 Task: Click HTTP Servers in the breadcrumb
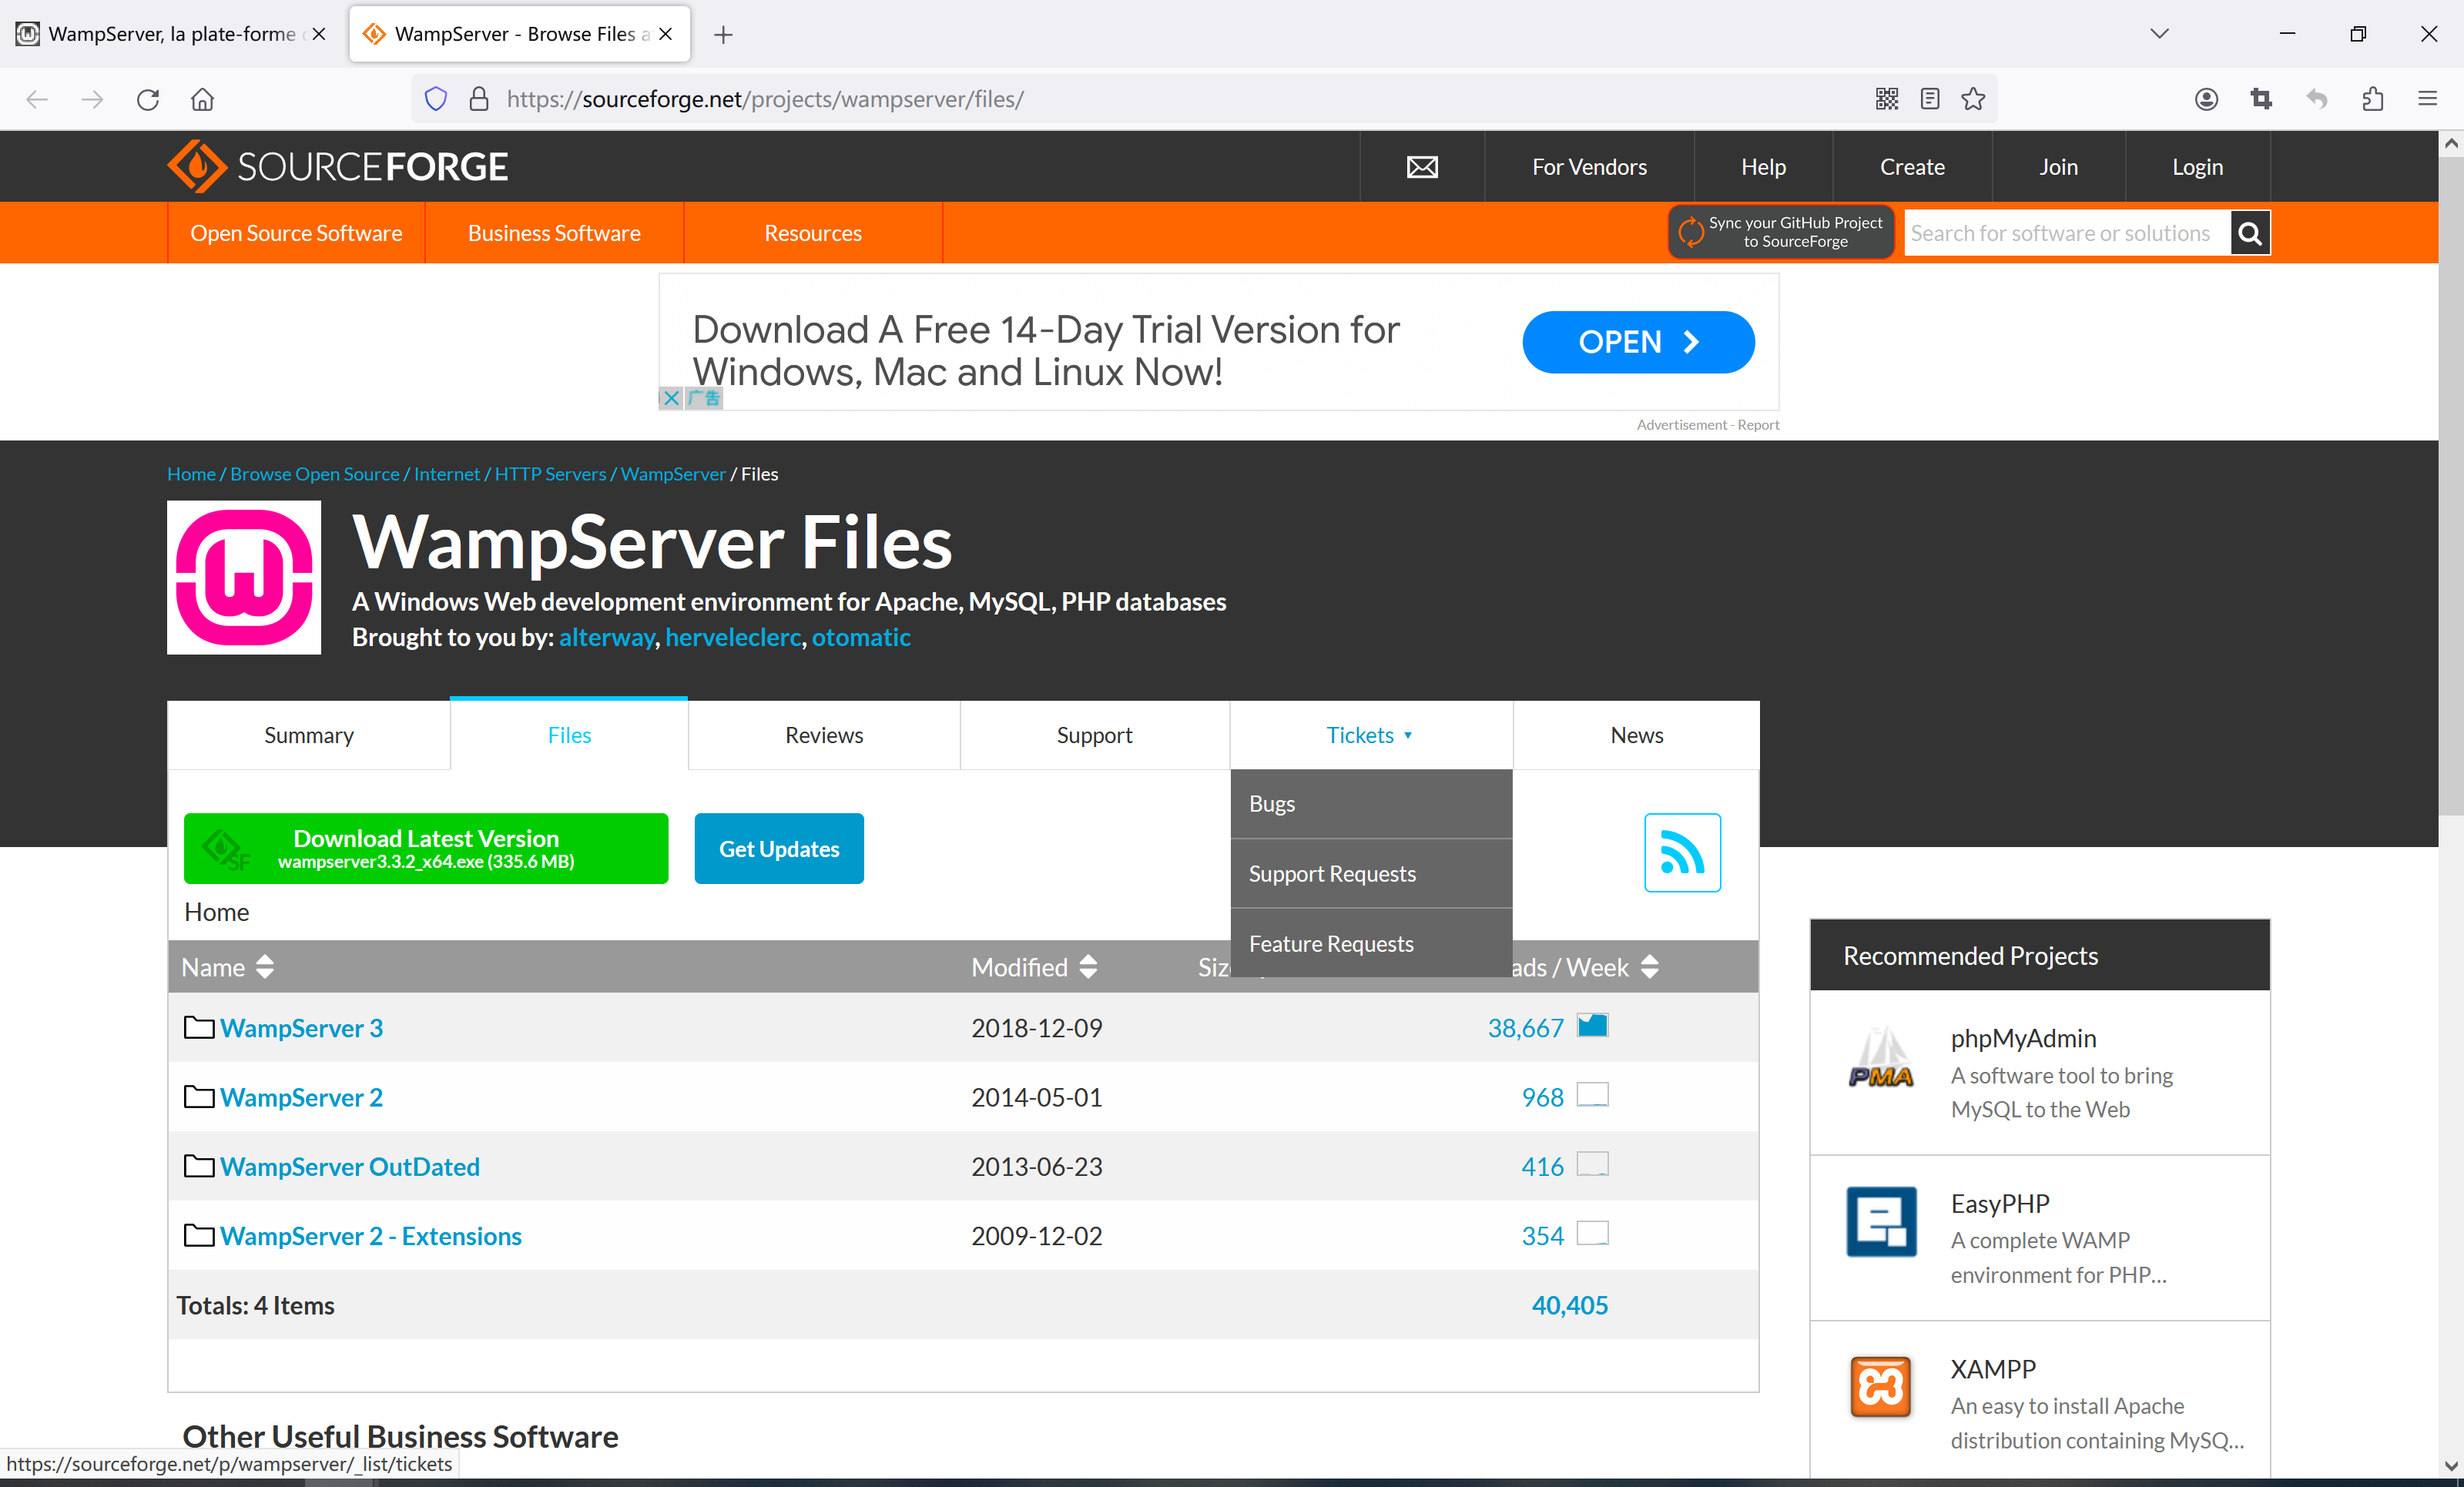coord(550,474)
